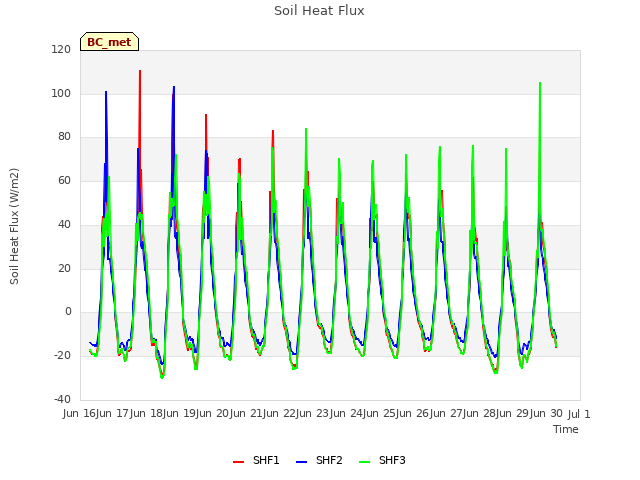Click the Jul 1 x-axis tick label

tap(579, 414)
